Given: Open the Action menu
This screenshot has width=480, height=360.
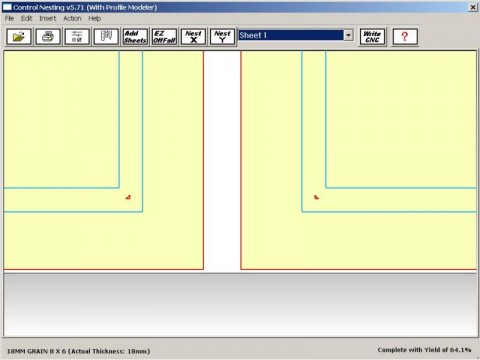Looking at the screenshot, I should [72, 18].
